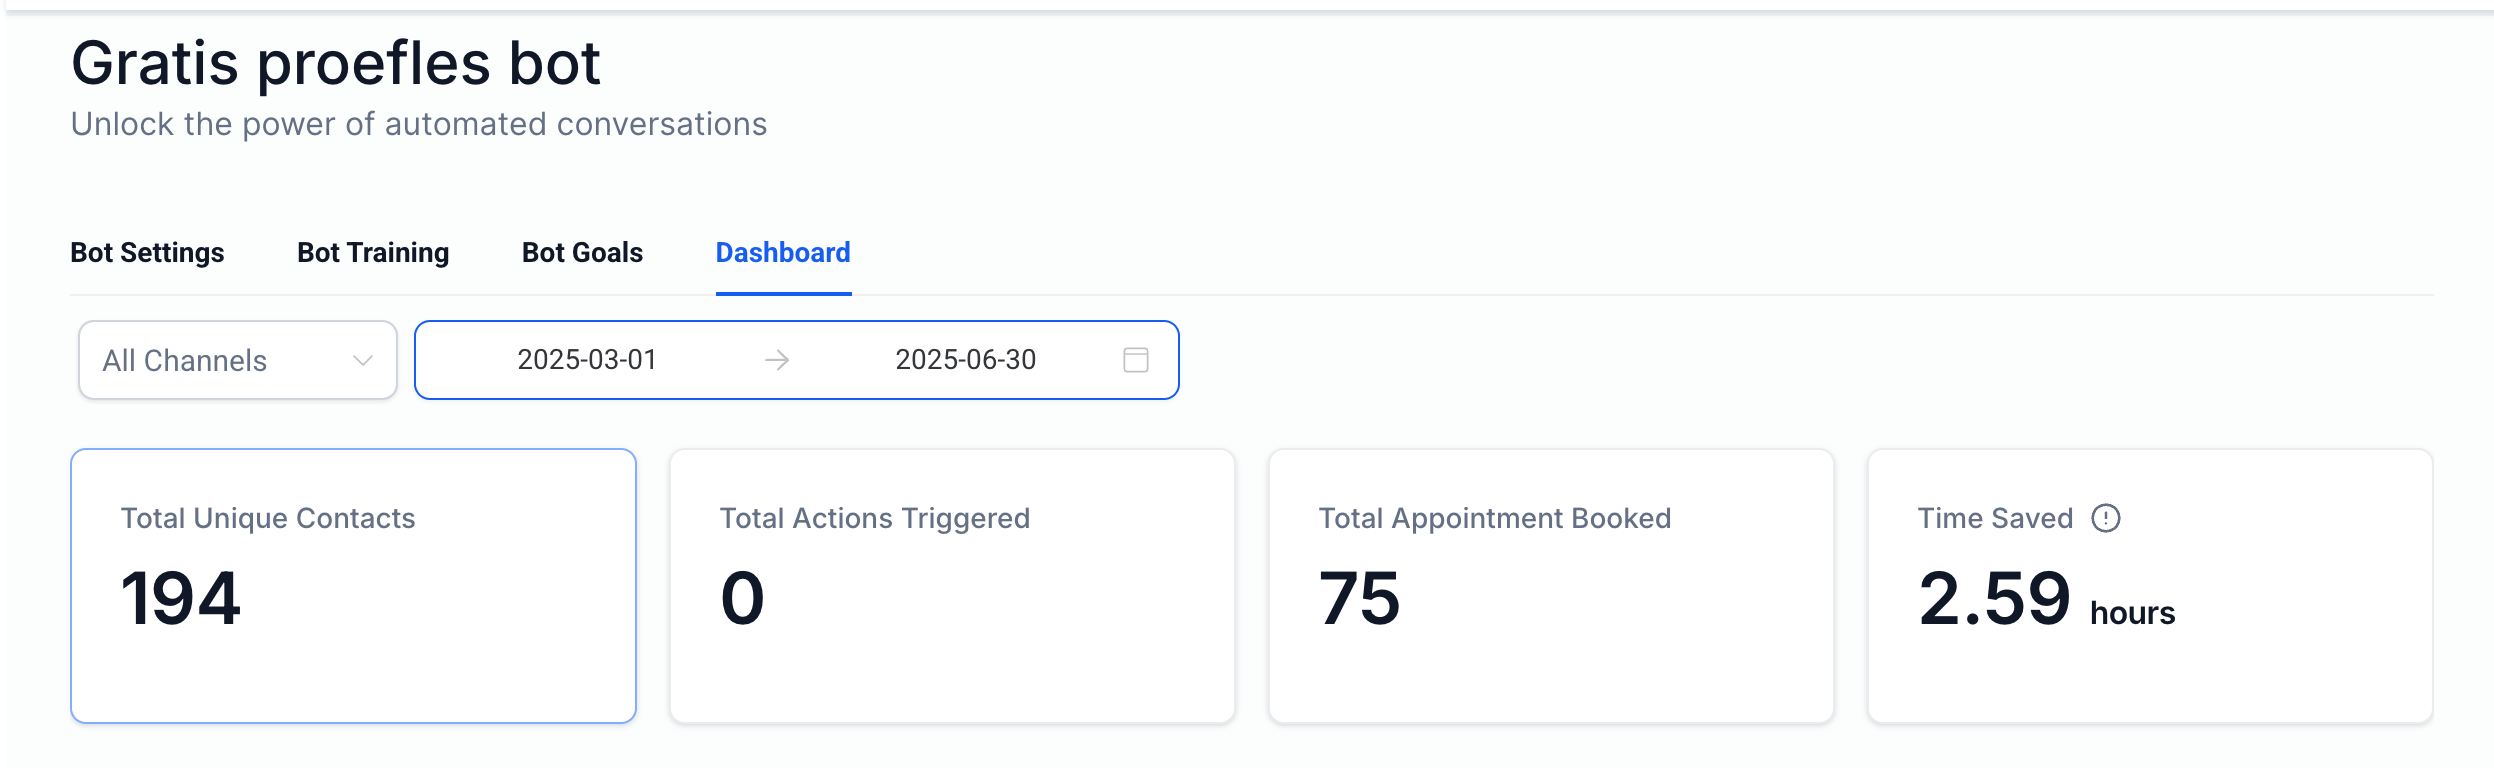This screenshot has height=768, width=2494.
Task: Open the All Channels selector
Action: click(x=238, y=360)
